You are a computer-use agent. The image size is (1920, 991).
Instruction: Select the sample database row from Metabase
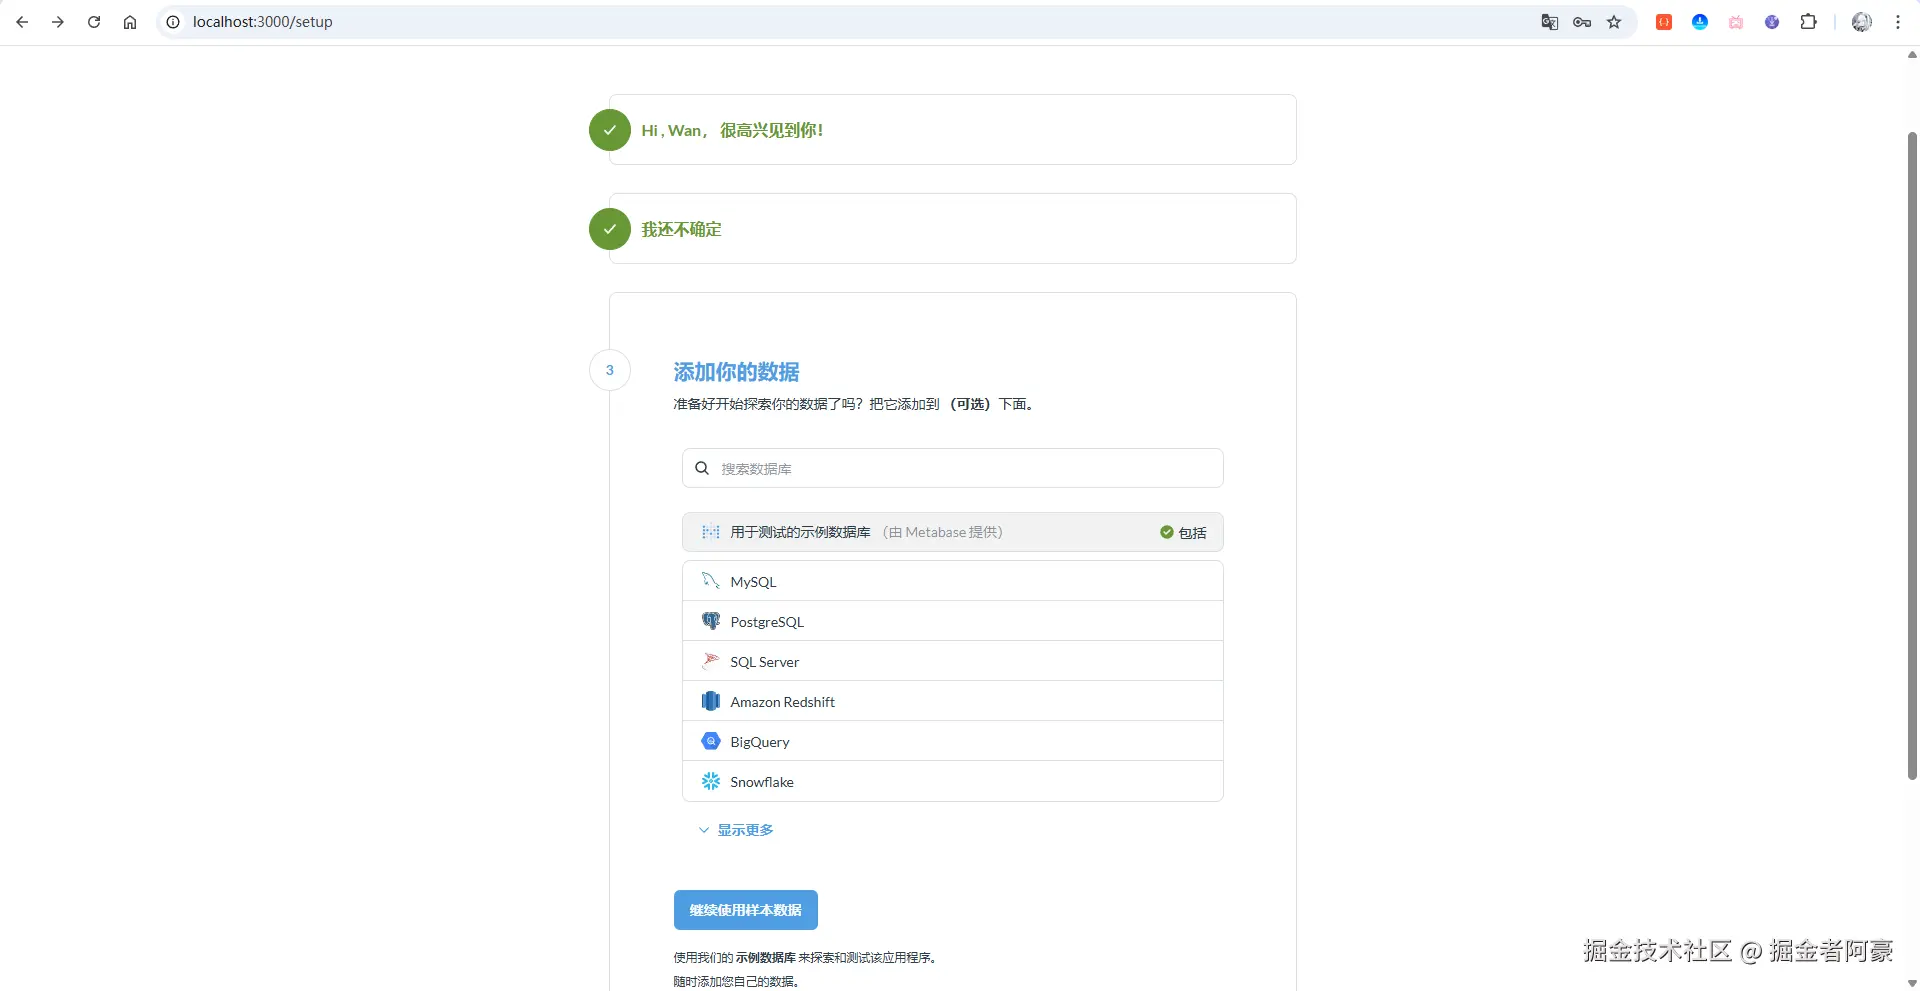click(953, 532)
